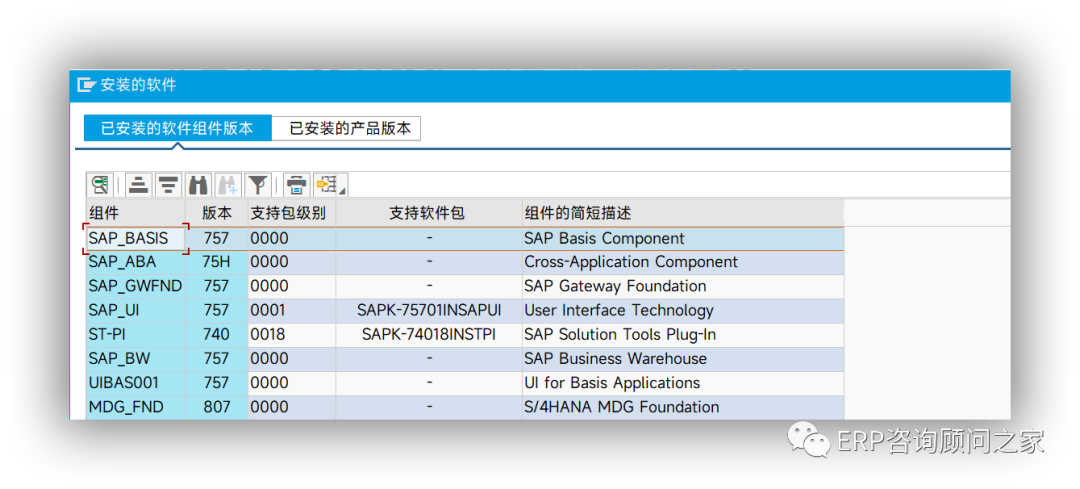Click the 组件的简短描述 column header

pos(683,214)
